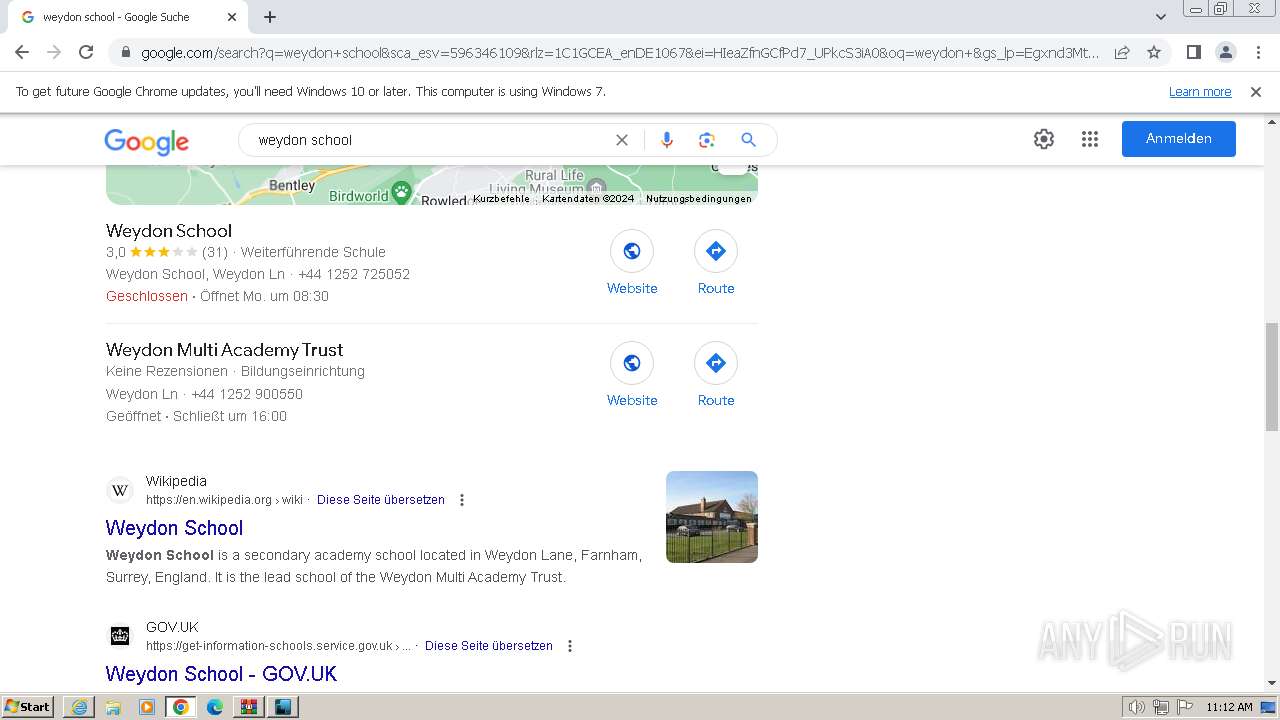Open more options for GOV.UK result

pos(570,646)
